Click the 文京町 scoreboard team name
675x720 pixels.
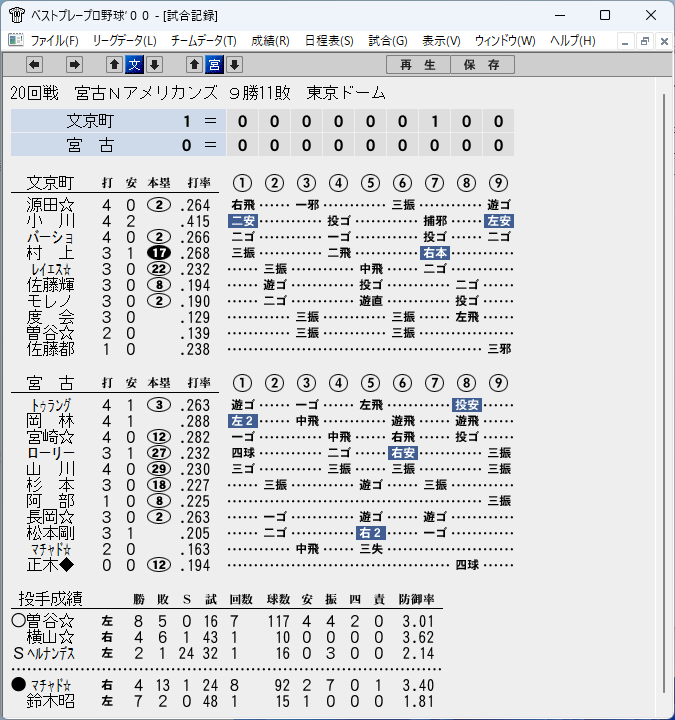coord(90,121)
